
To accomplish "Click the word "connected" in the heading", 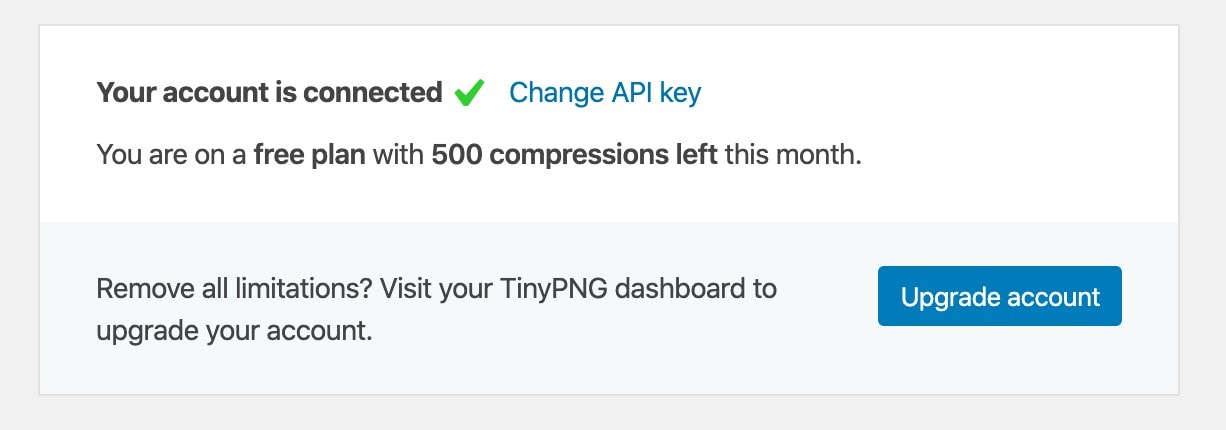I will (x=372, y=93).
